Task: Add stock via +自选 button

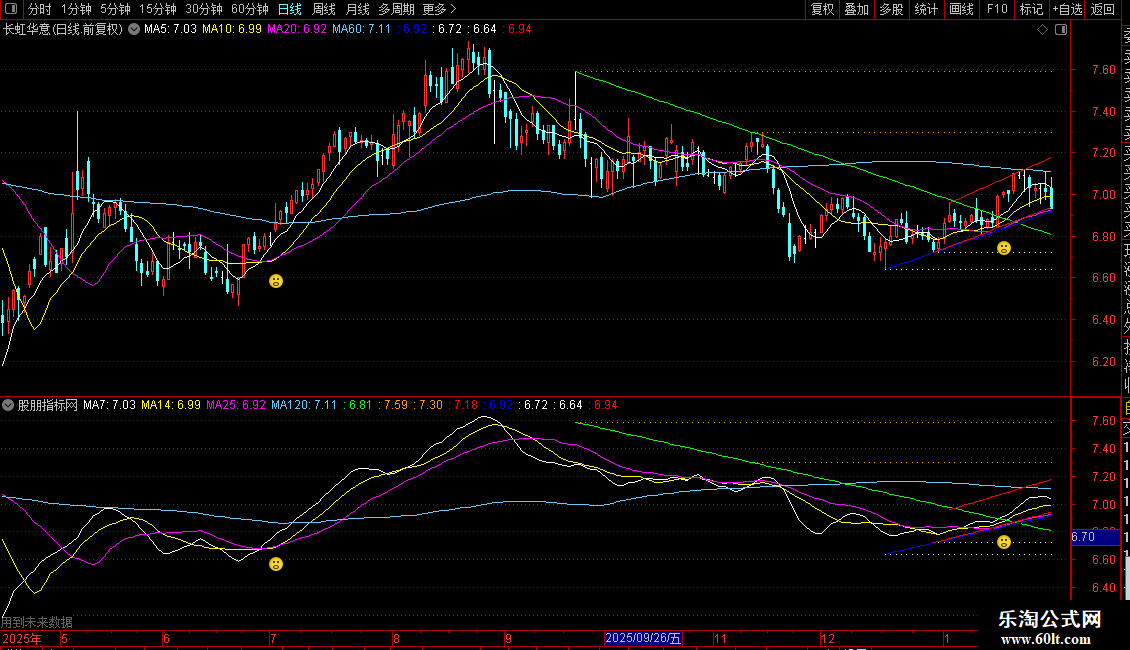Action: coord(1067,9)
